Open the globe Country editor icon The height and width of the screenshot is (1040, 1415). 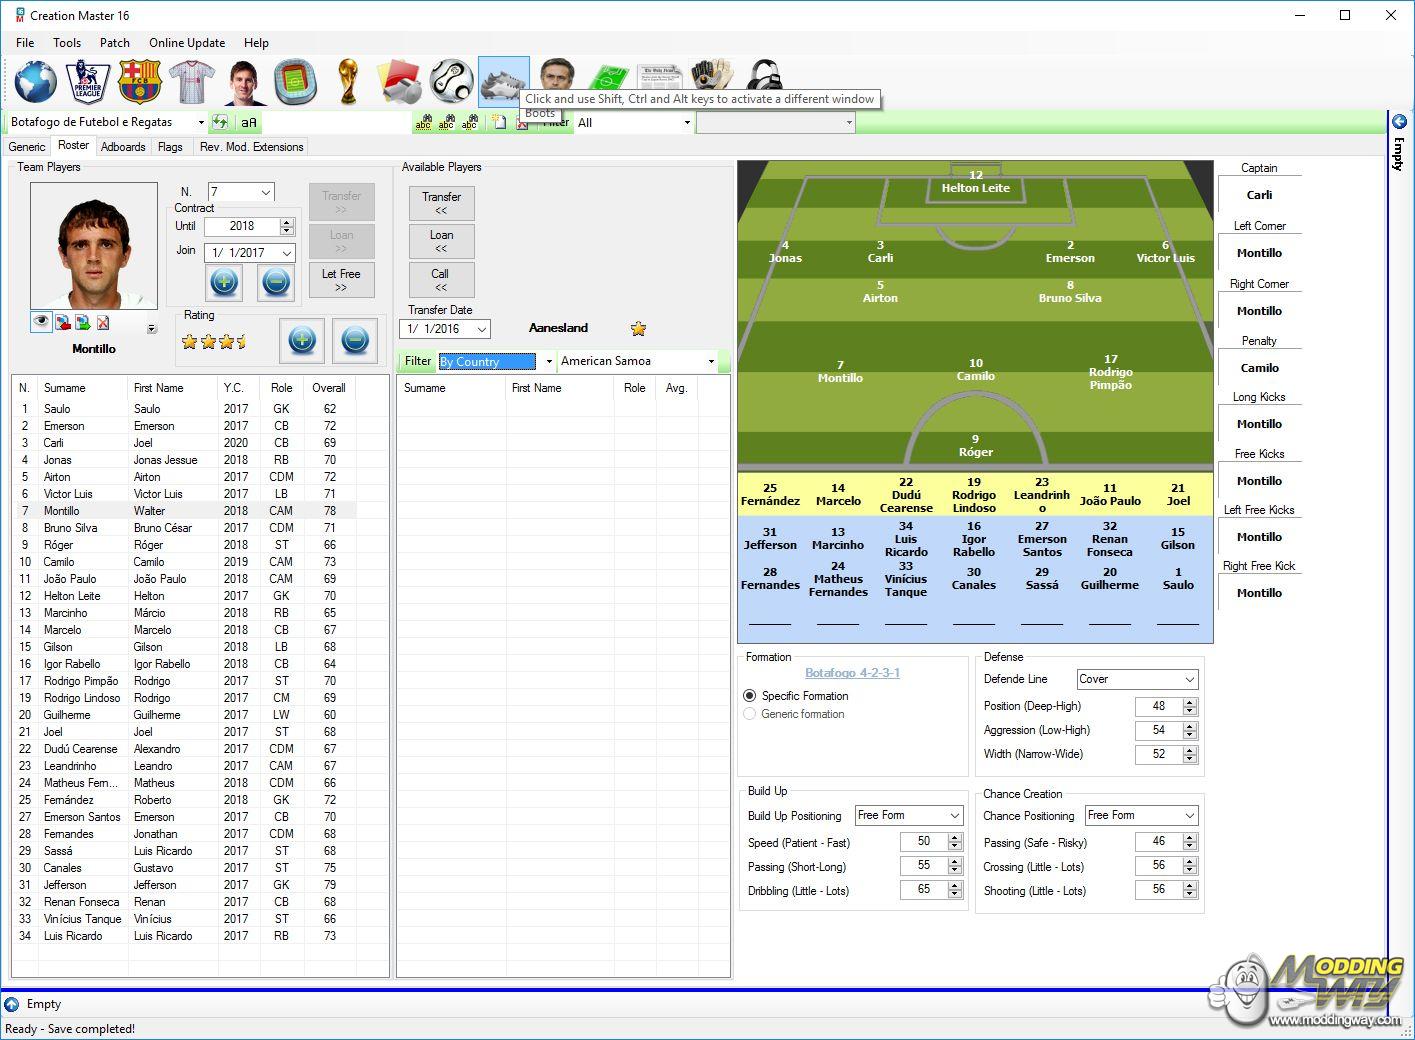click(x=35, y=82)
